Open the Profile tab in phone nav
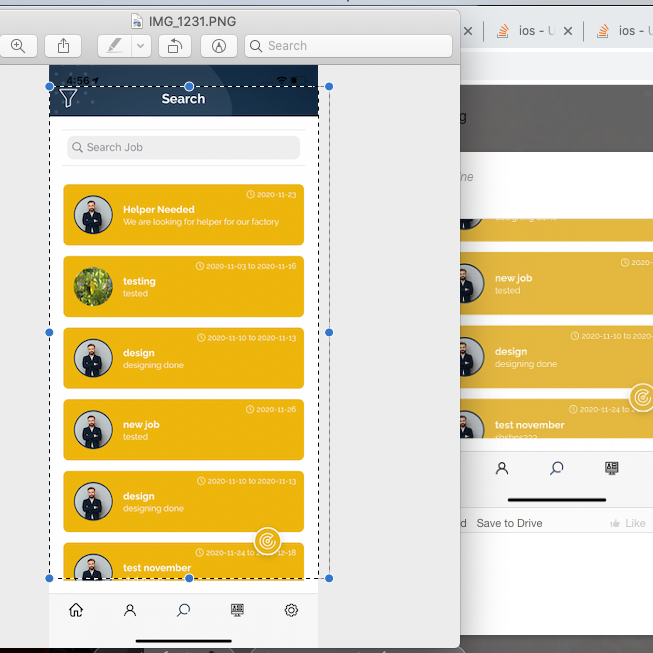The width and height of the screenshot is (653, 653). click(x=130, y=610)
